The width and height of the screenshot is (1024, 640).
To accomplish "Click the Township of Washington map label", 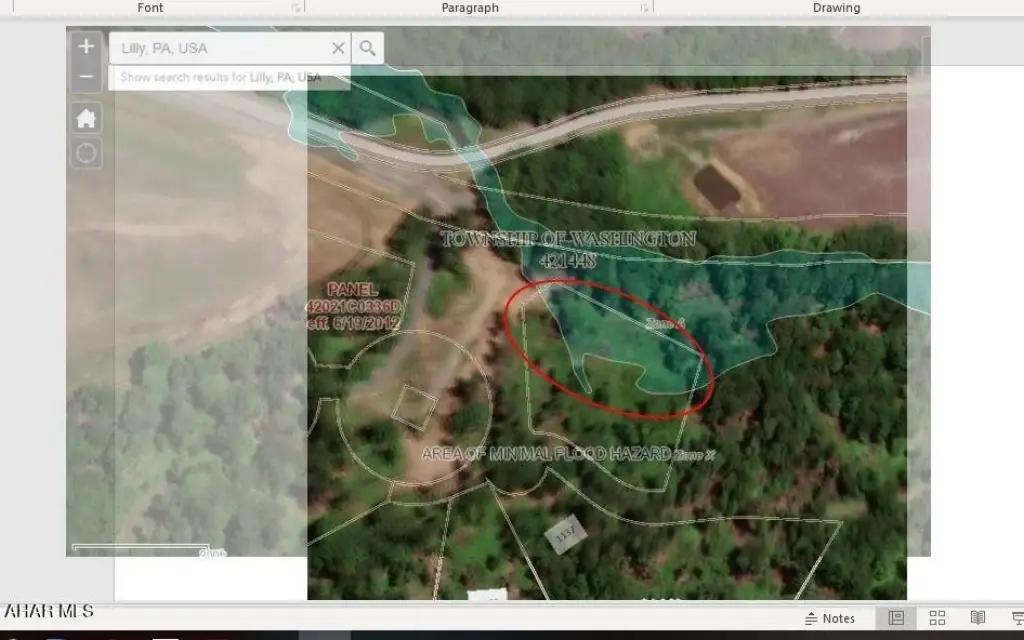I will (568, 249).
